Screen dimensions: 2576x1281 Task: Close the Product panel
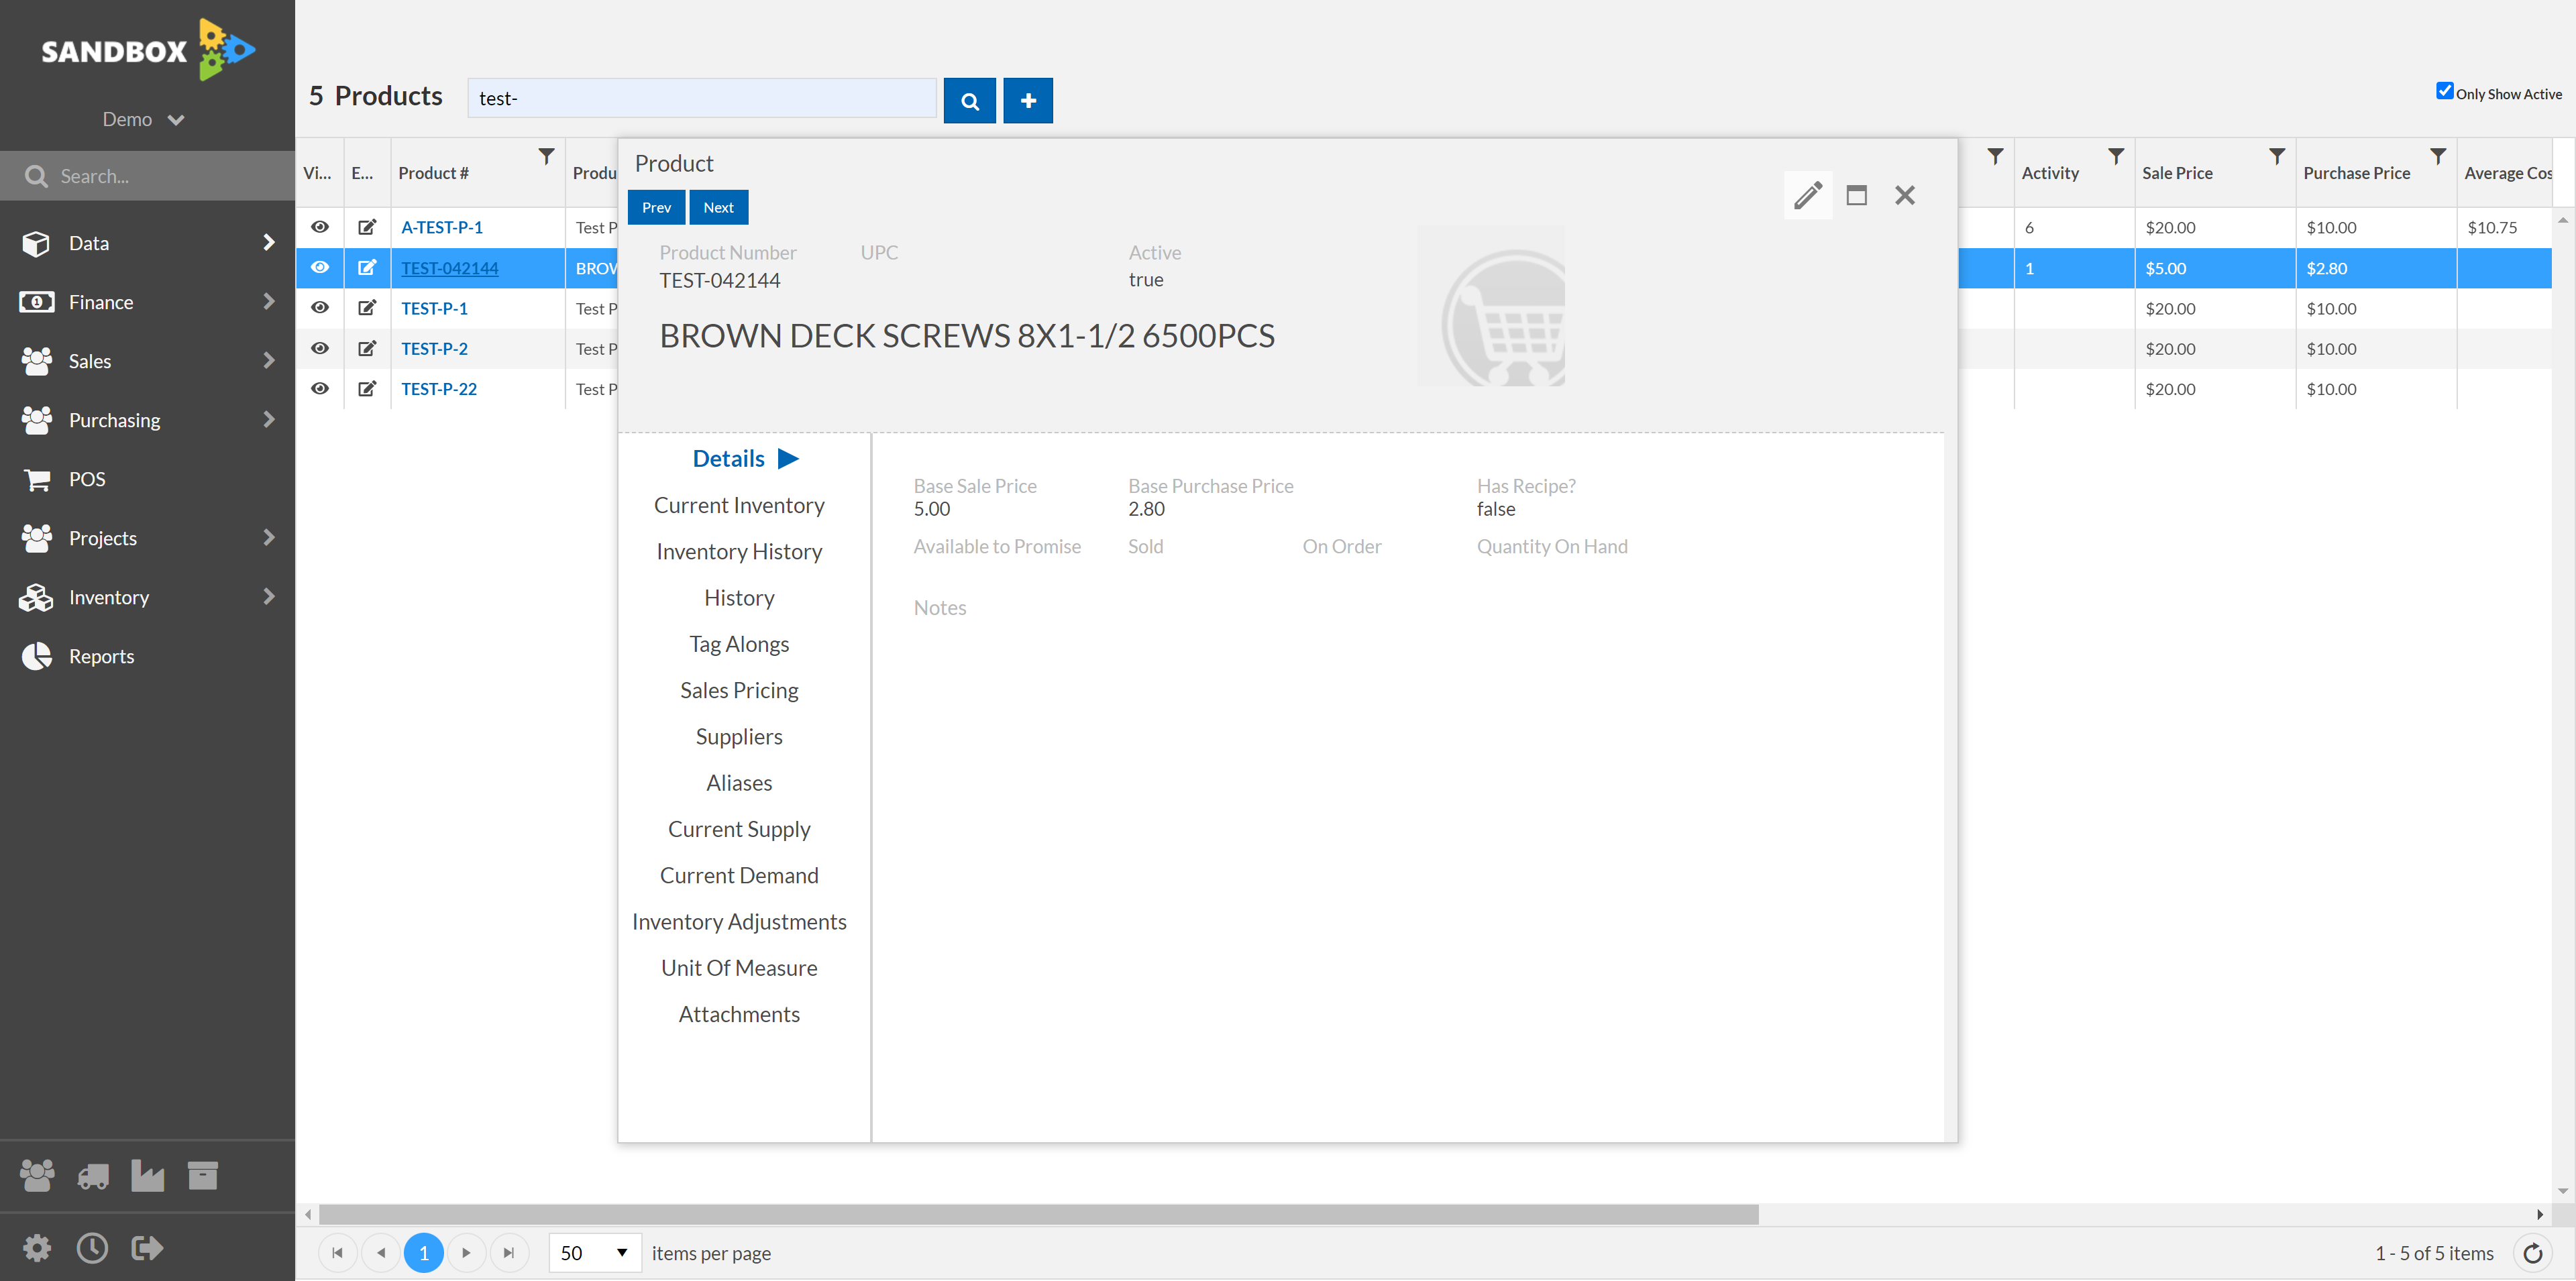coord(1905,195)
